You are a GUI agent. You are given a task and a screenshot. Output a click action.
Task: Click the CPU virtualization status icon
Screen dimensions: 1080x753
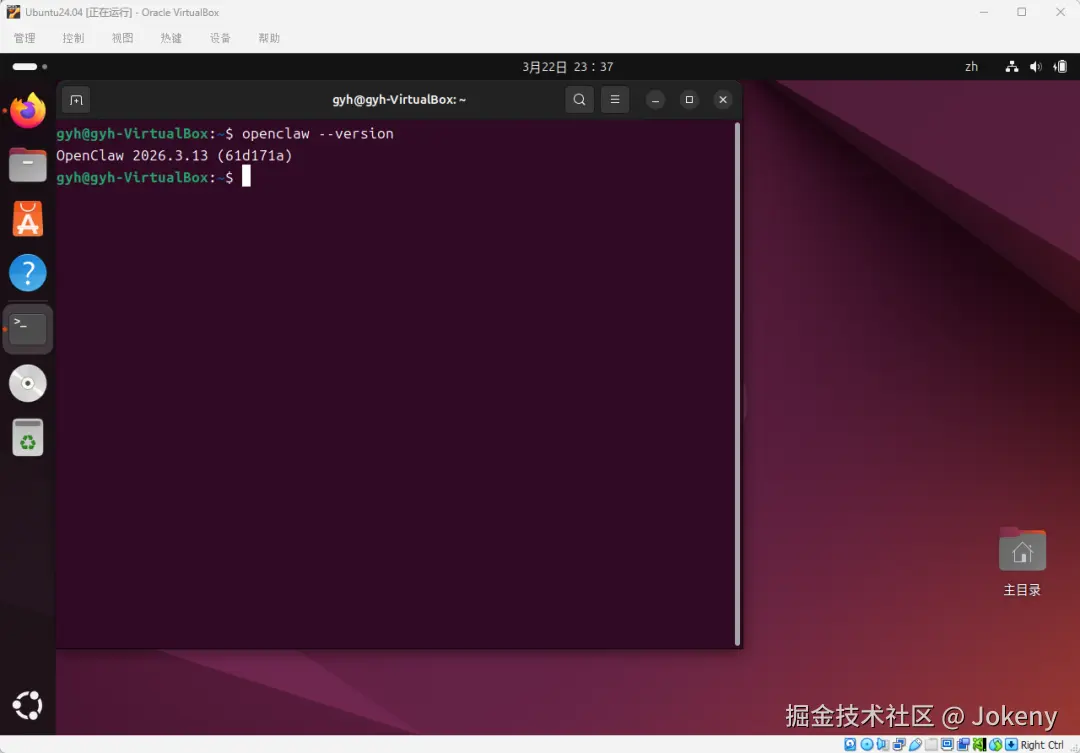pos(979,745)
